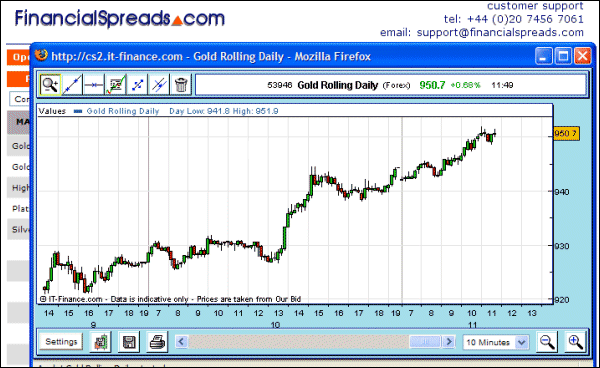Click the chart horizontal scrollbar thumb
This screenshot has width=600, height=368.
tap(425, 341)
